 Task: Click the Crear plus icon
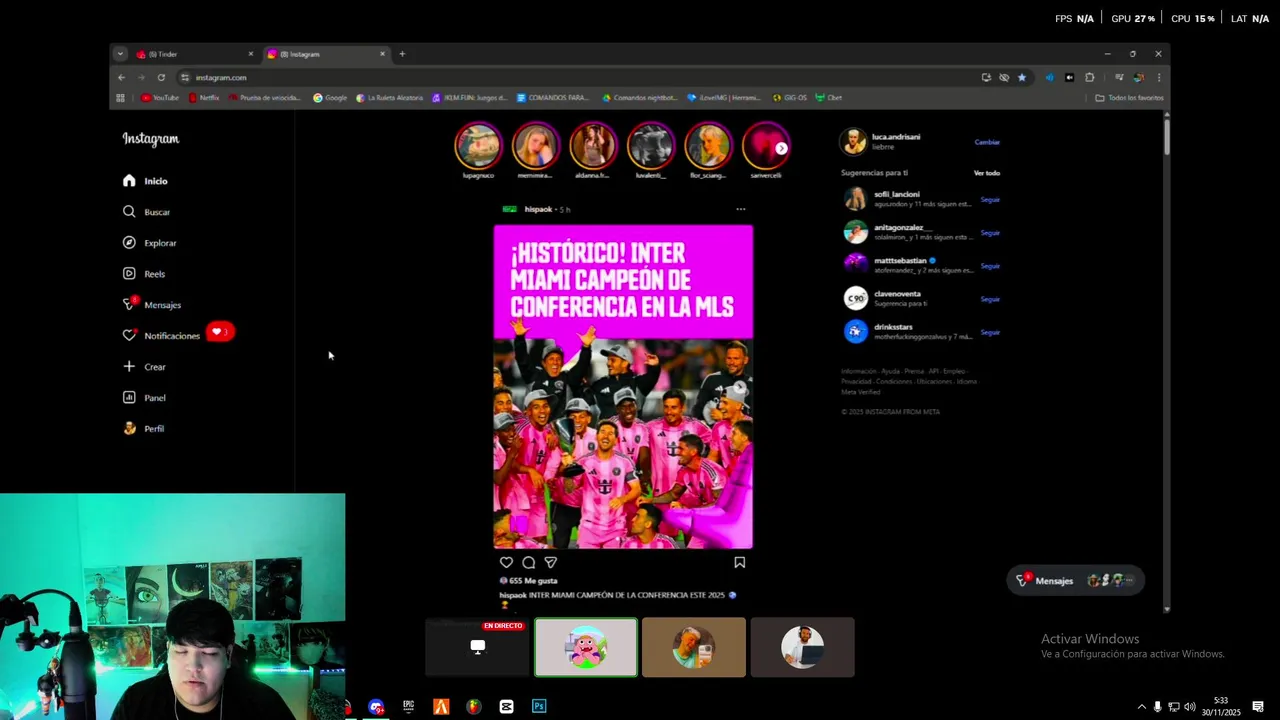129,367
